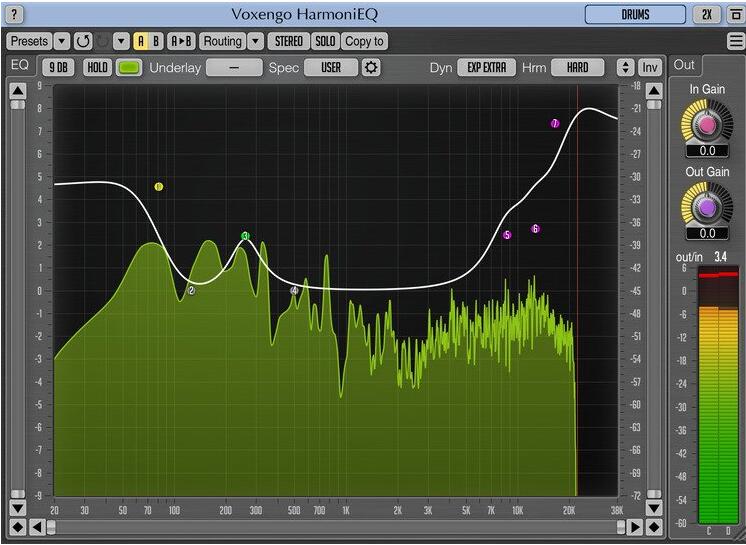Click the DRUMS instance name field
The image size is (746, 545).
[635, 15]
